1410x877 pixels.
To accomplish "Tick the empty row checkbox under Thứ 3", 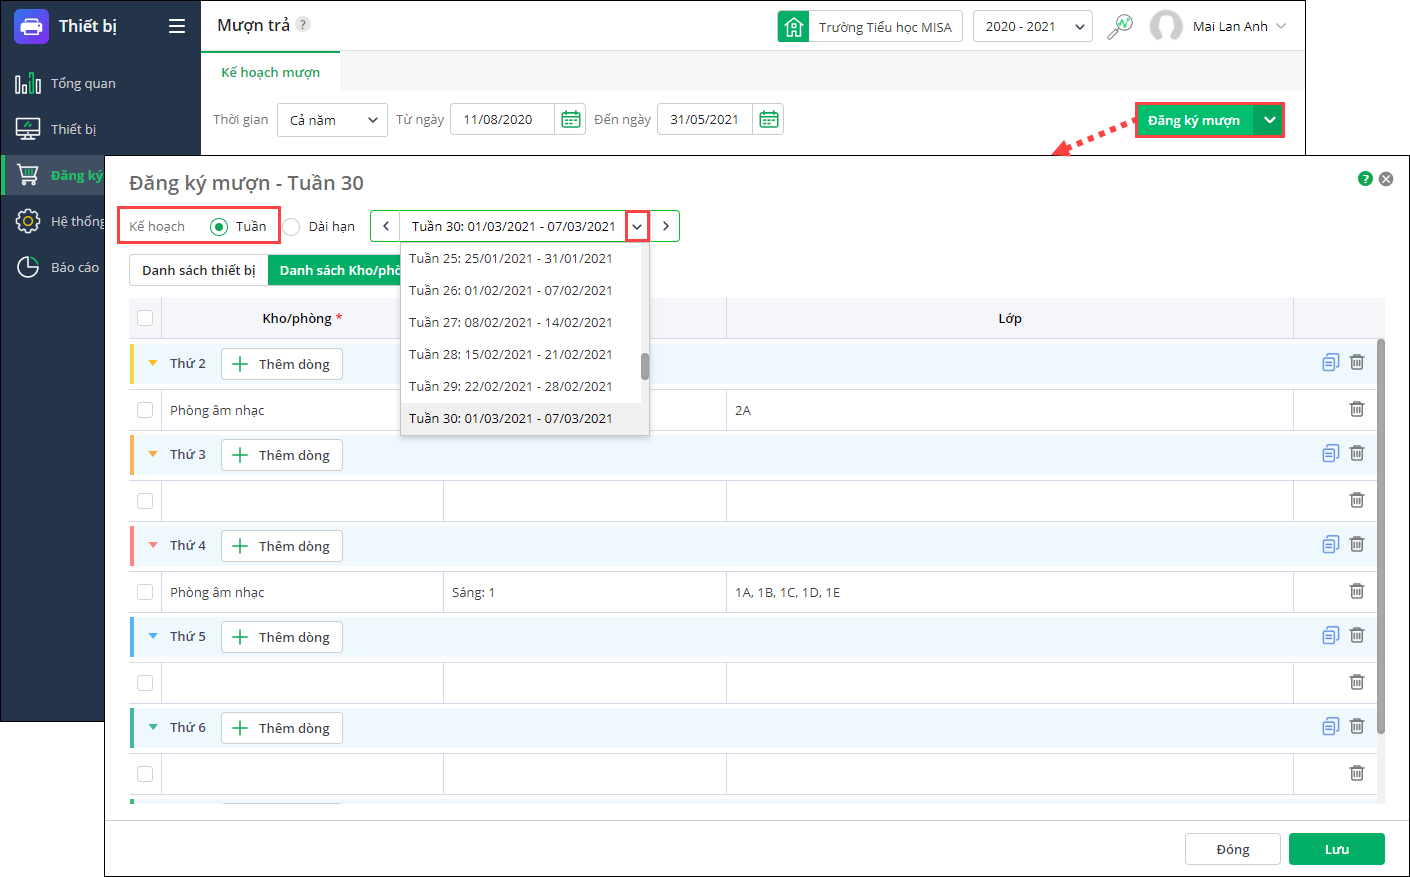I will (x=145, y=501).
